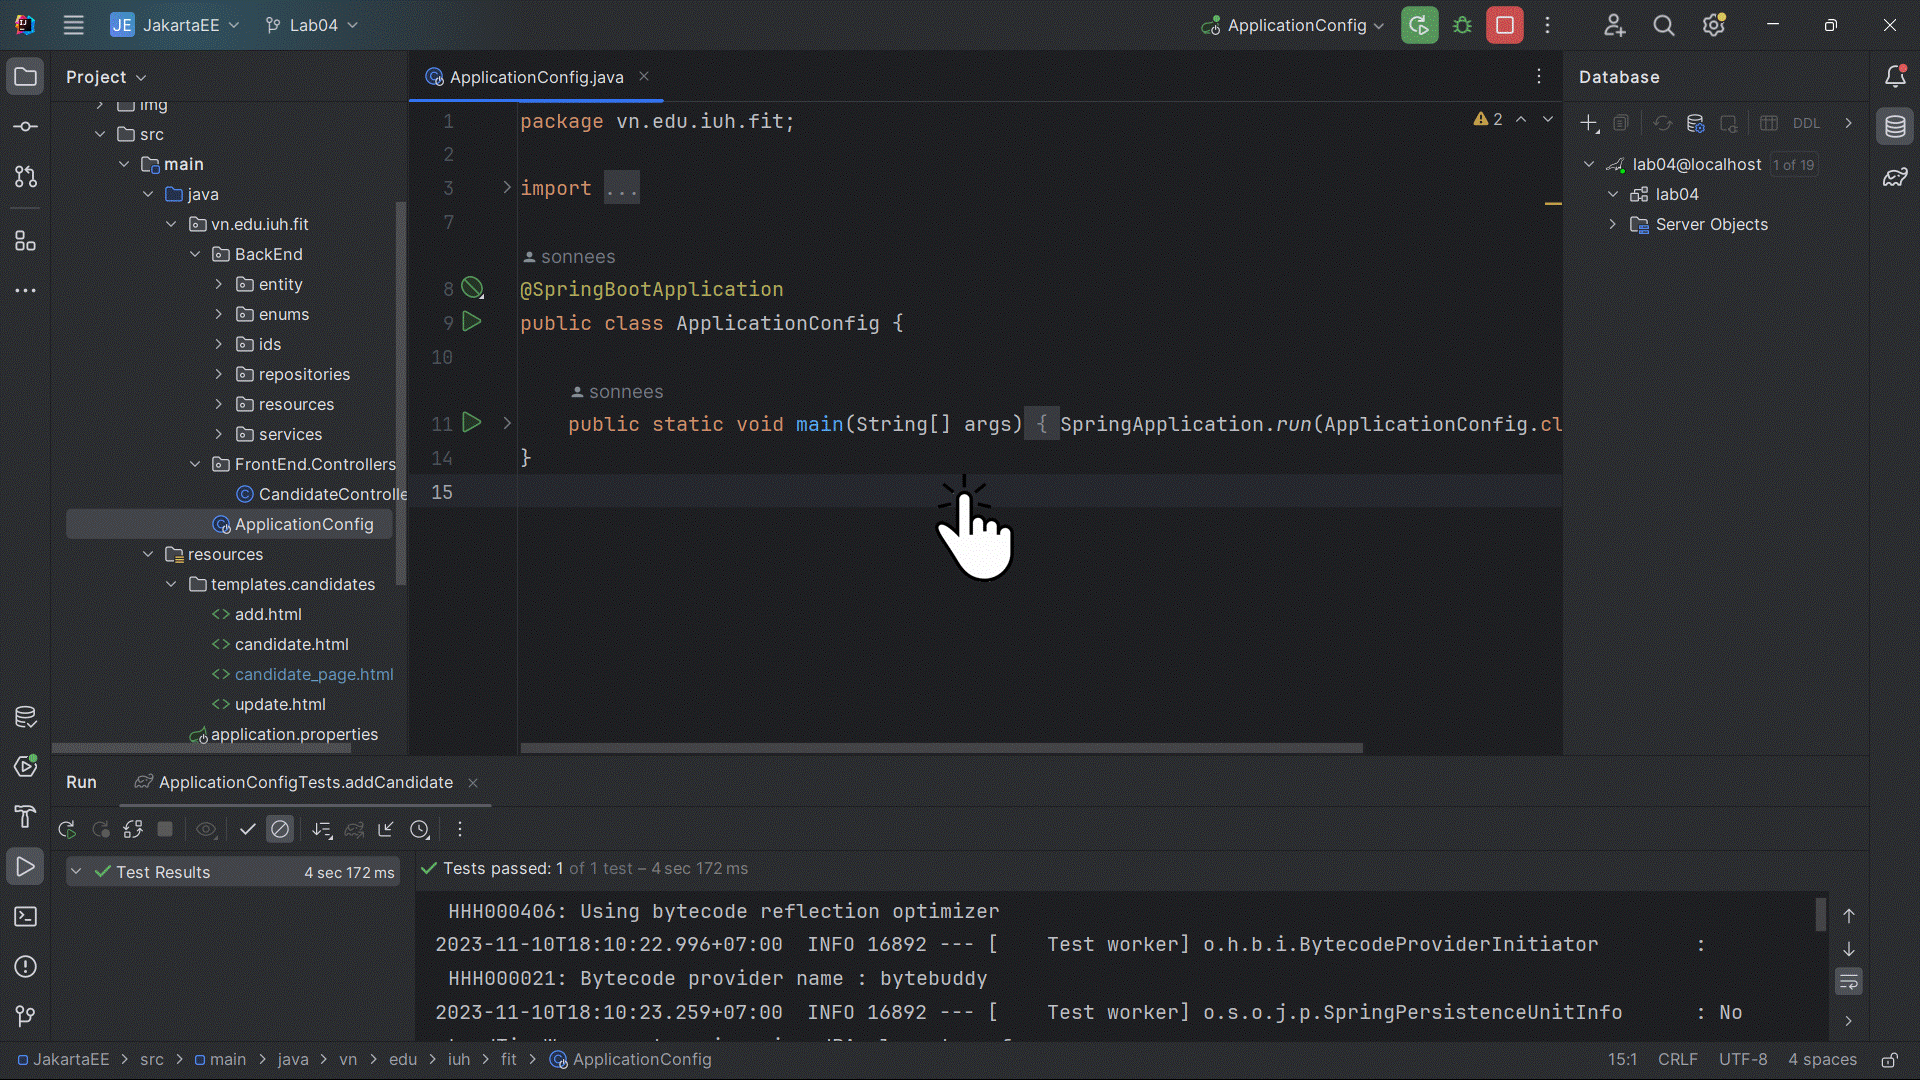
Task: Click the Run button in bottom toolbar
Action: [25, 866]
